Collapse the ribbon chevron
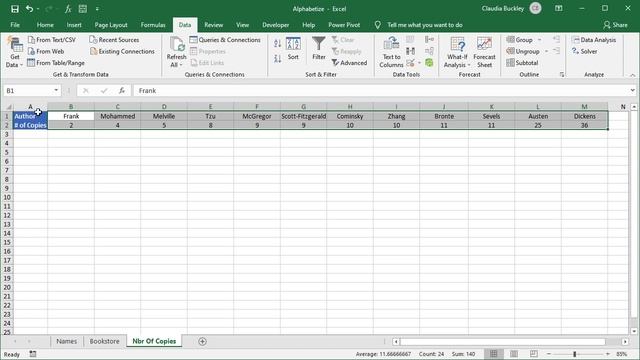Screen dimensions: 640x360 (632, 75)
